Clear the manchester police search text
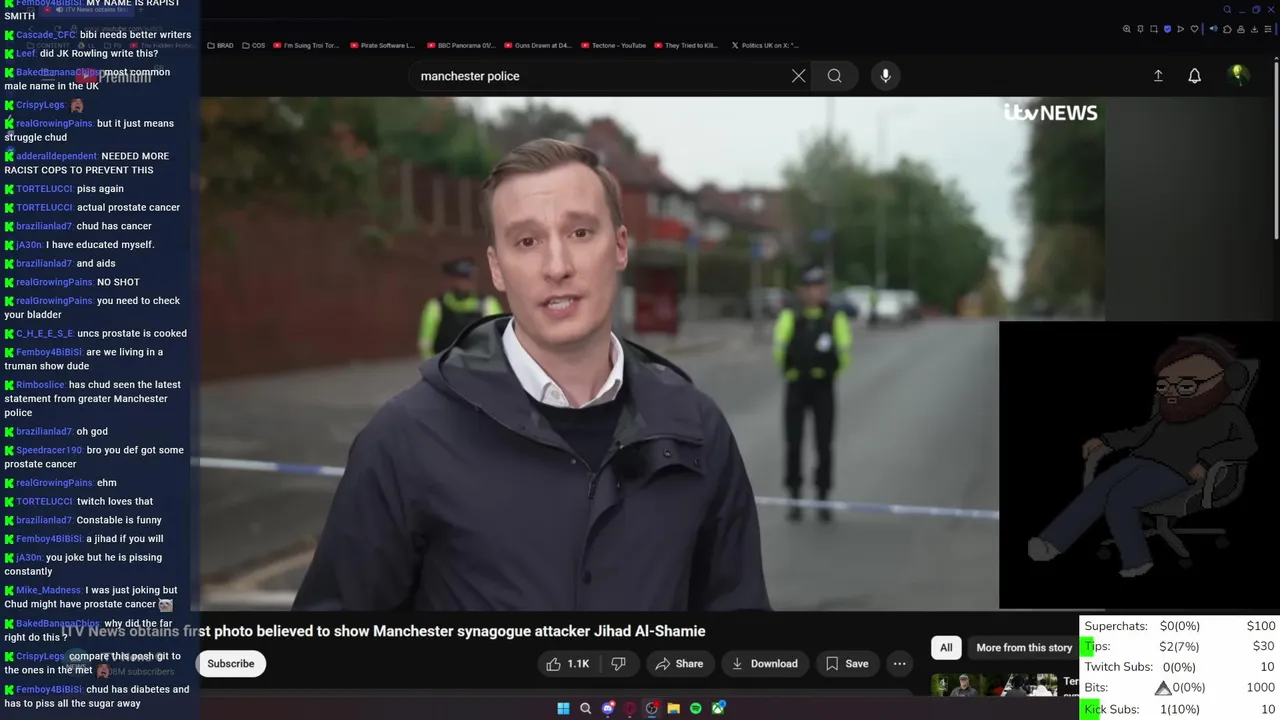Image resolution: width=1280 pixels, height=720 pixels. click(798, 76)
